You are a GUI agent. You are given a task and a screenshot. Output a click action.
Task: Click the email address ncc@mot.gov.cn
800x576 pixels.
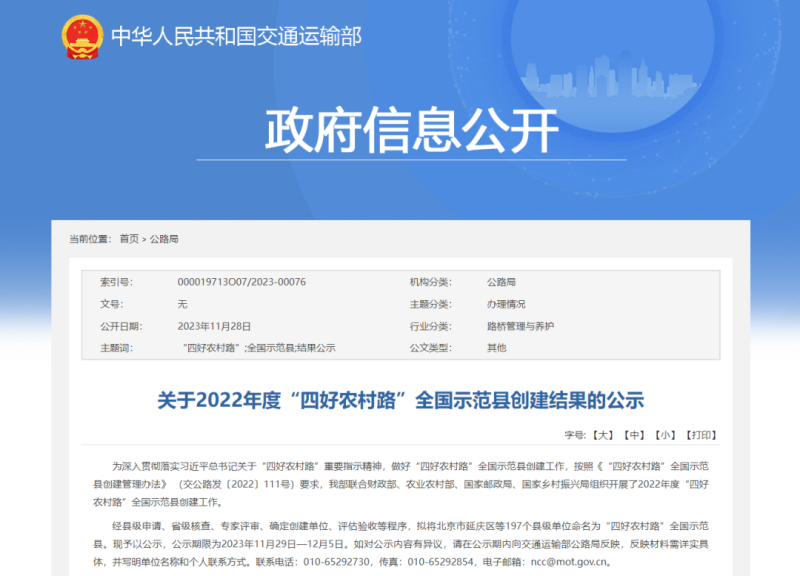tap(569, 562)
